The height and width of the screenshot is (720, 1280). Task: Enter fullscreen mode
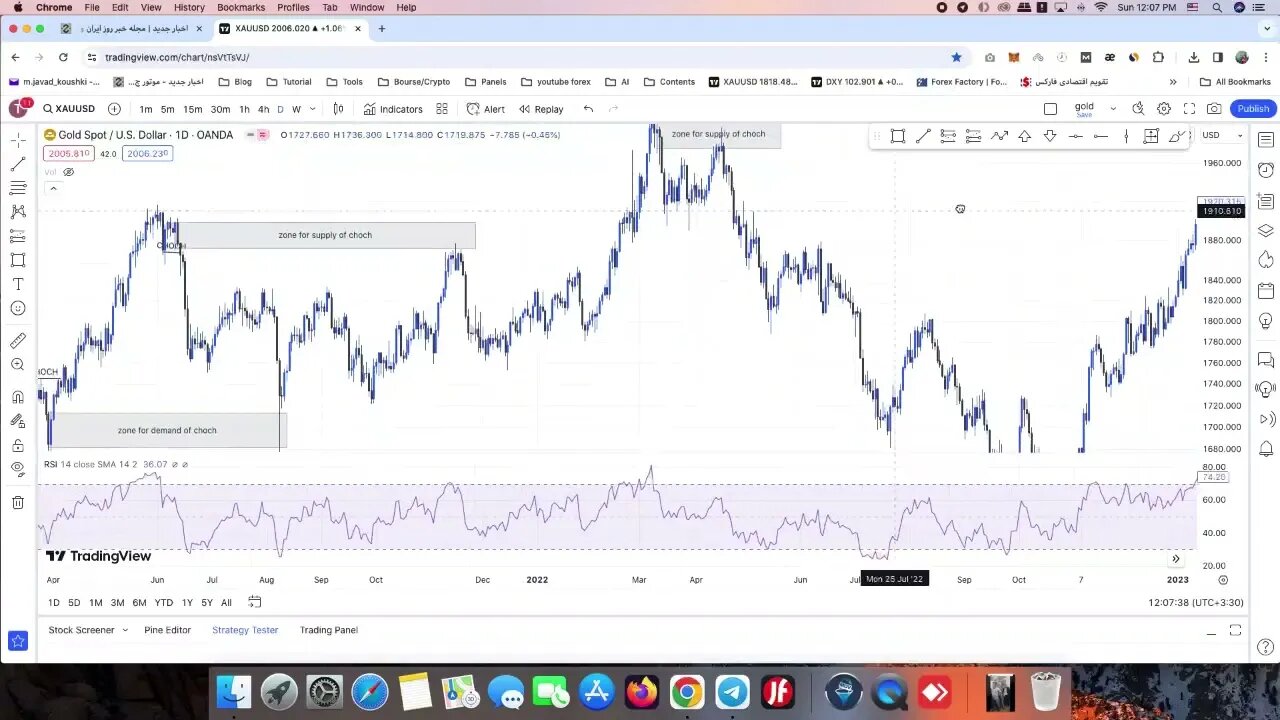(1189, 109)
